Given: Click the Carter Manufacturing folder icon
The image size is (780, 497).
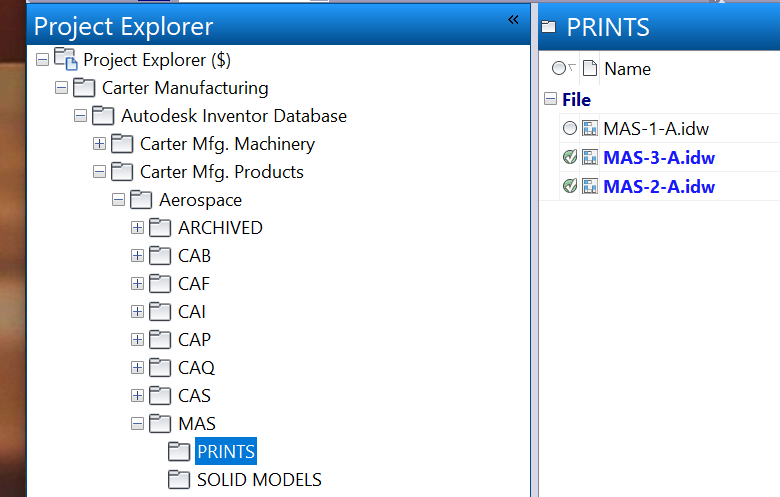Looking at the screenshot, I should pyautogui.click(x=84, y=88).
